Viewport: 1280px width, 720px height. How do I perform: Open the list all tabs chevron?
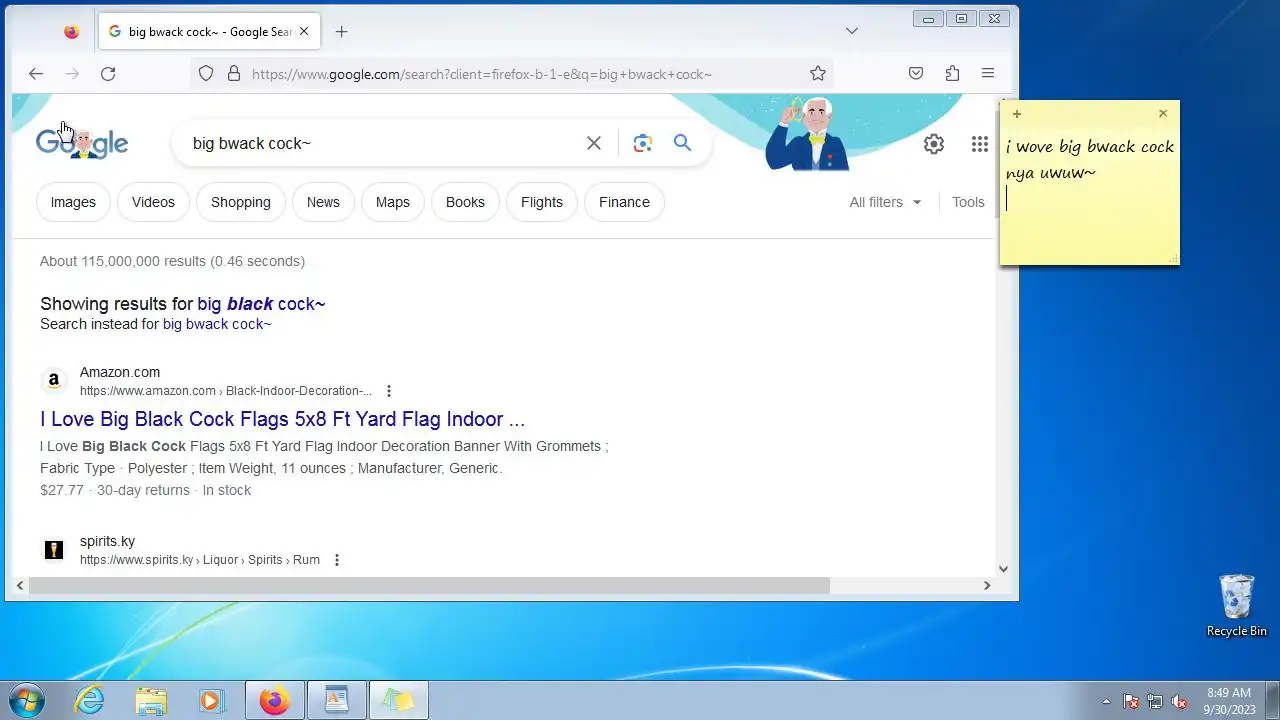tap(852, 31)
